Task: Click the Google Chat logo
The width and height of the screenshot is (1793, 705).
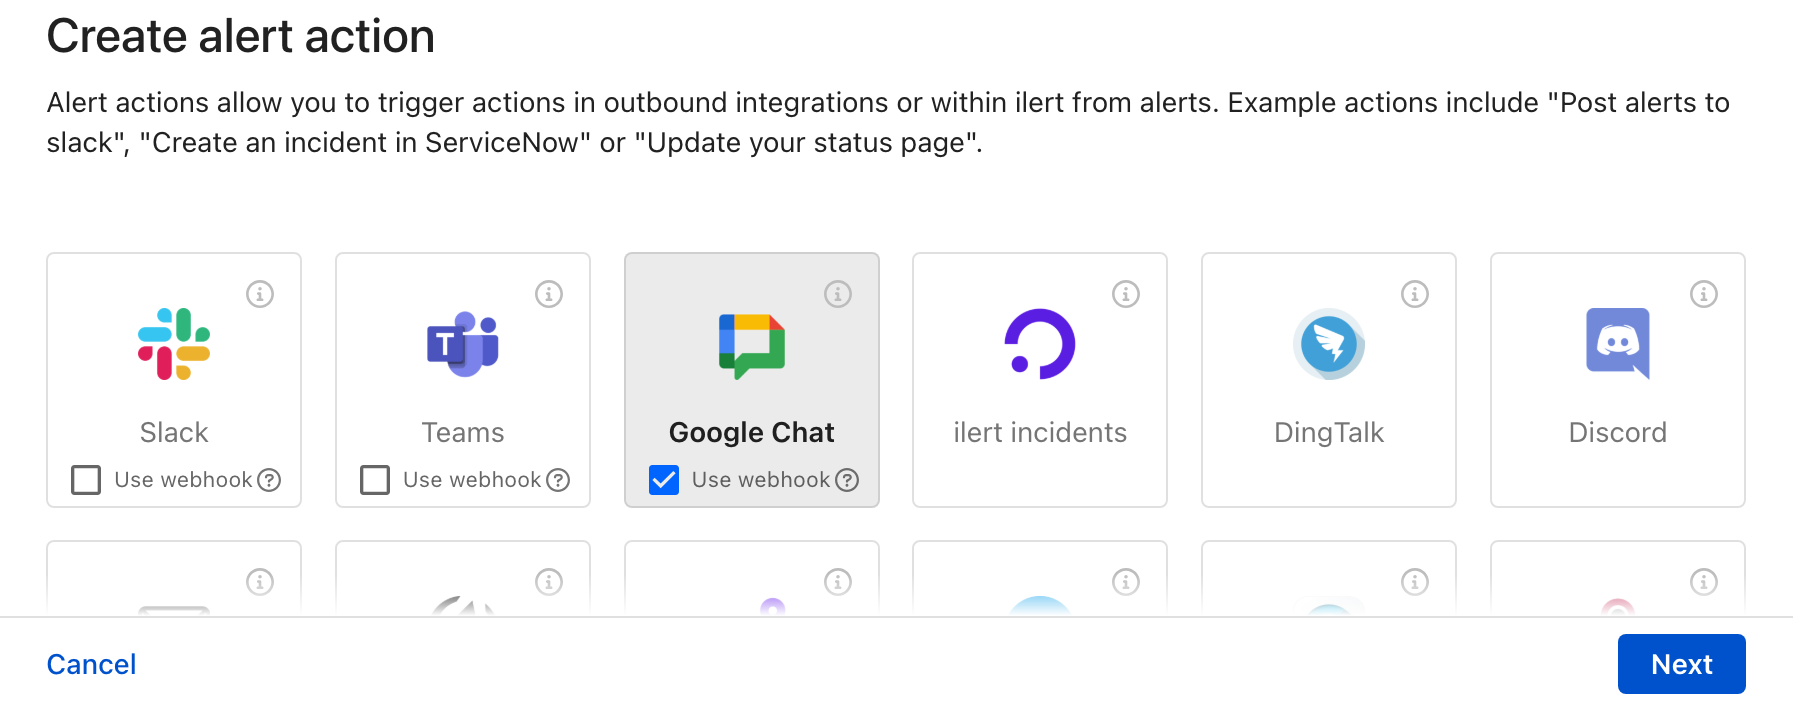Action: point(752,345)
